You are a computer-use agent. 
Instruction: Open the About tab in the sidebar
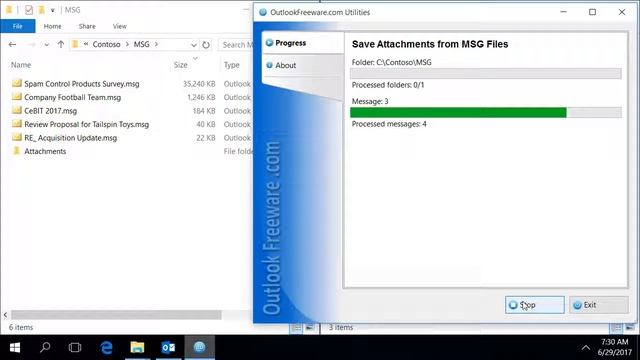302,65
